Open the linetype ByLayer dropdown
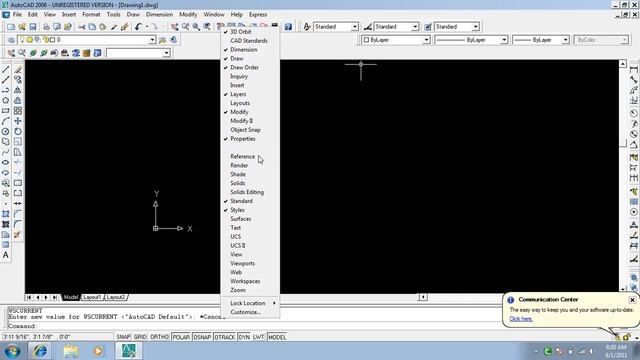Image resolution: width=640 pixels, height=360 pixels. pos(504,40)
